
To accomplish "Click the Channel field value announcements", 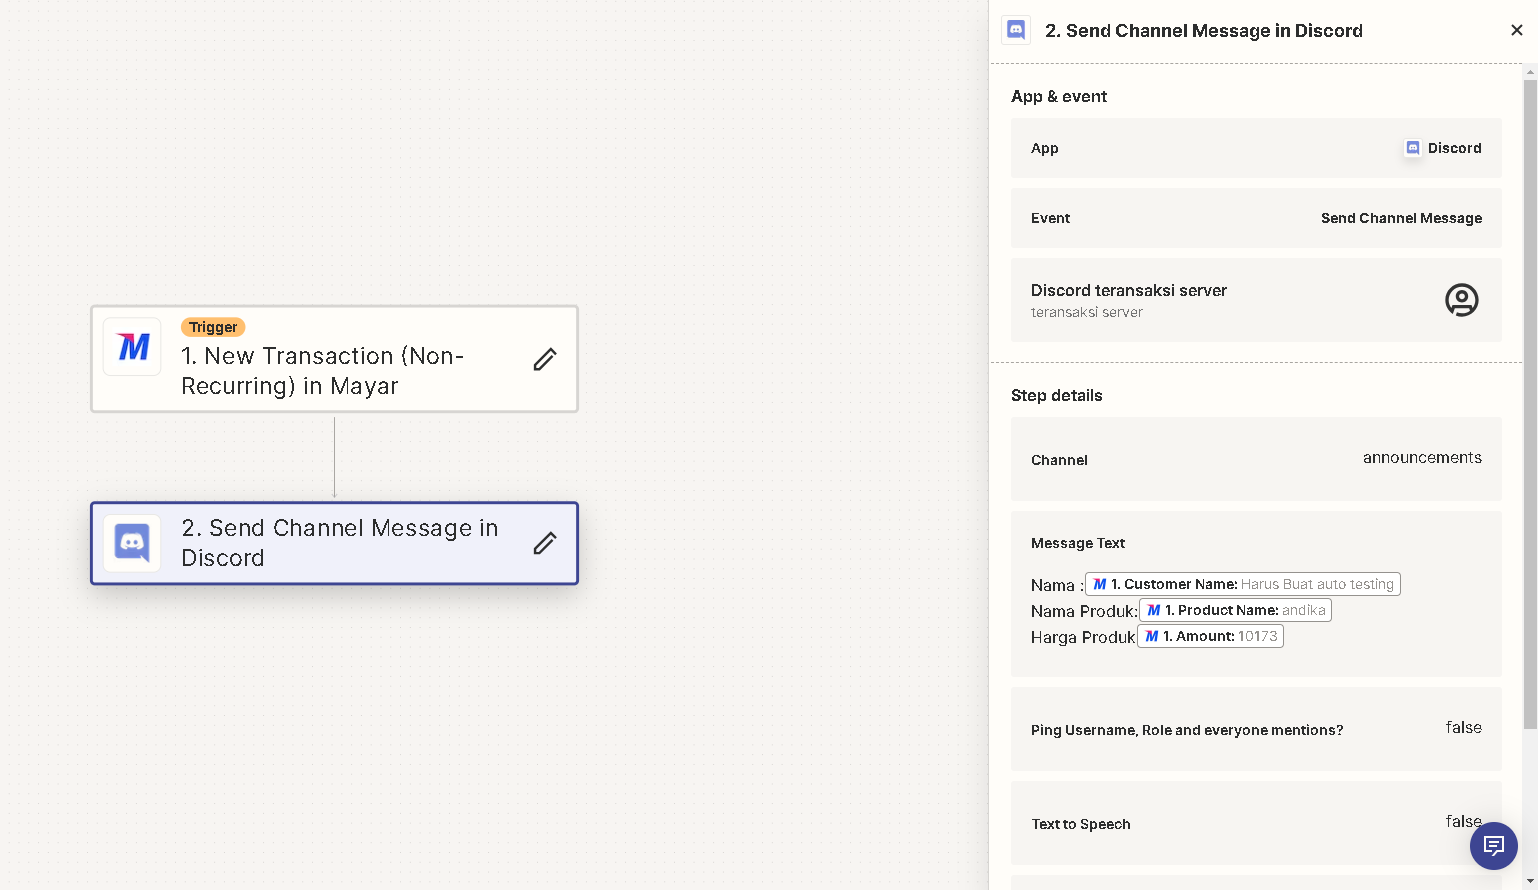I will (1422, 458).
